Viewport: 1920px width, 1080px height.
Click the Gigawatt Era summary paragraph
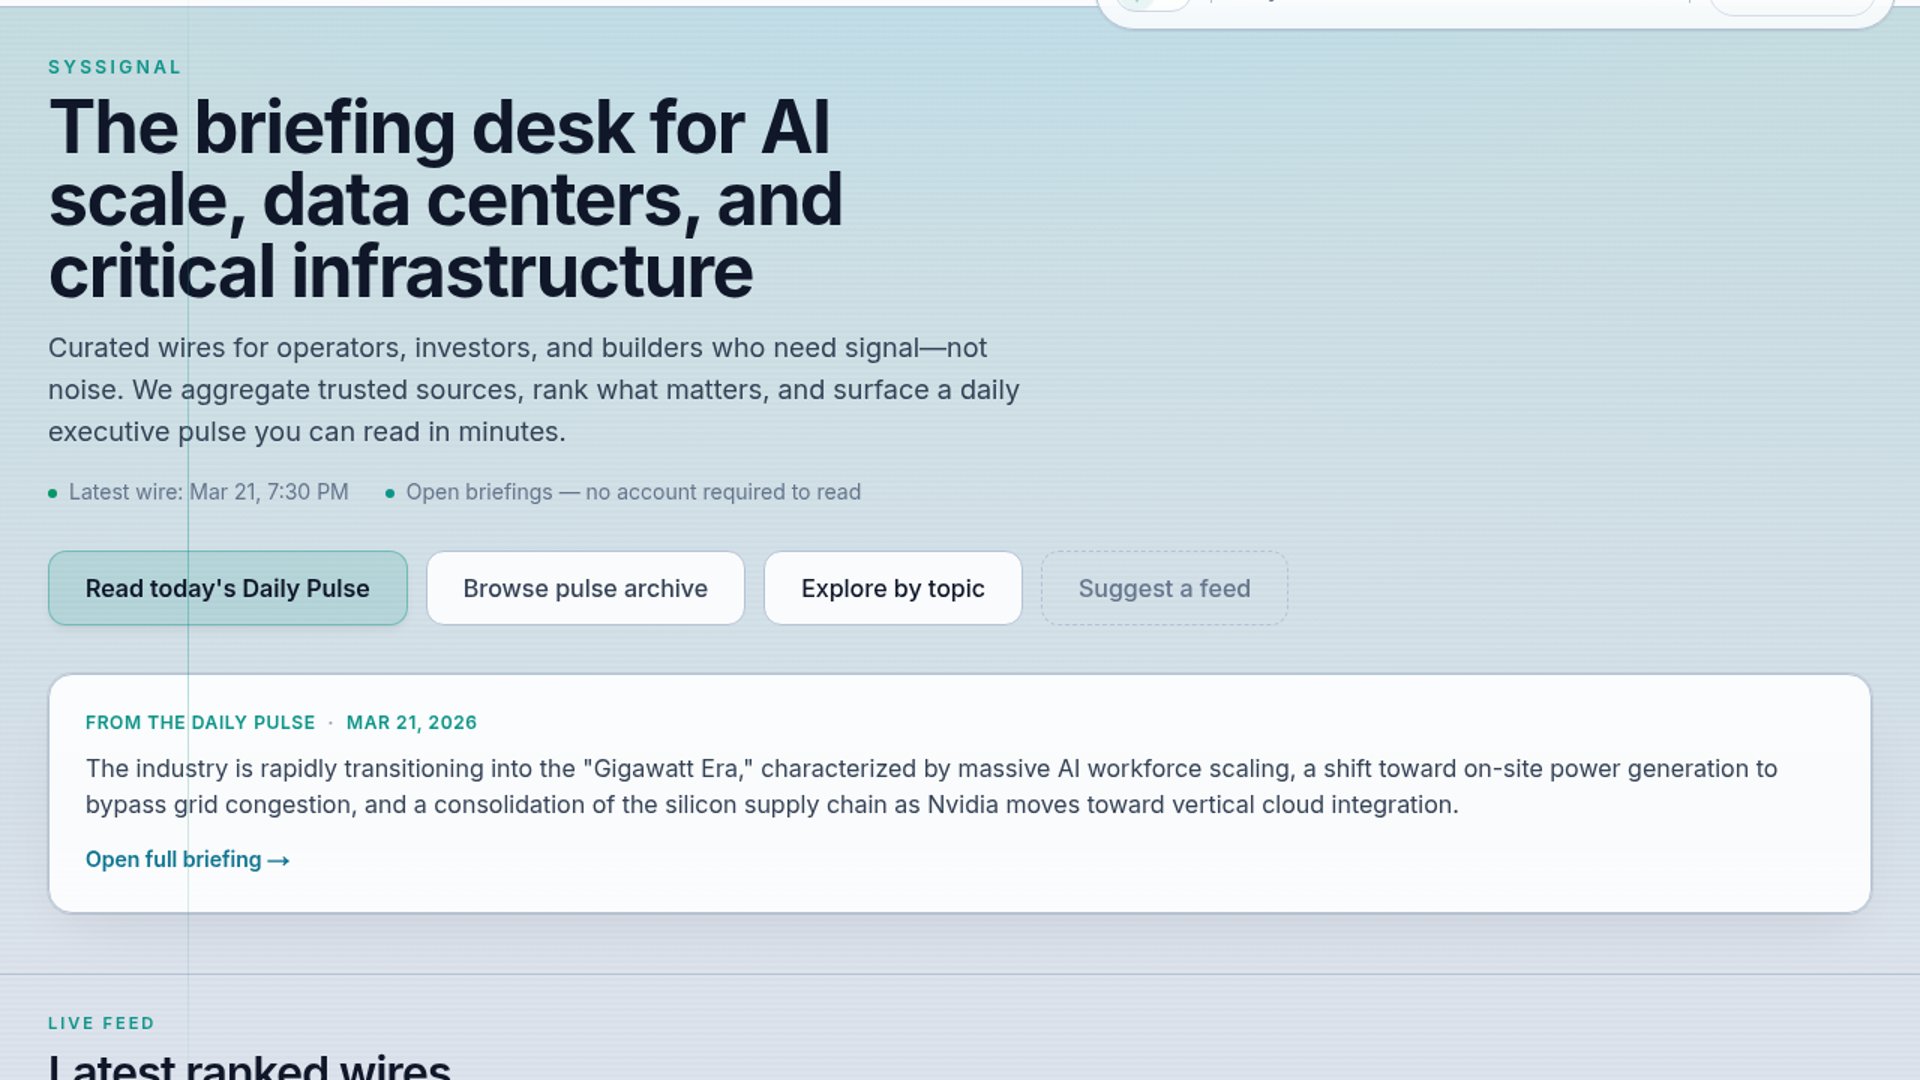930,786
